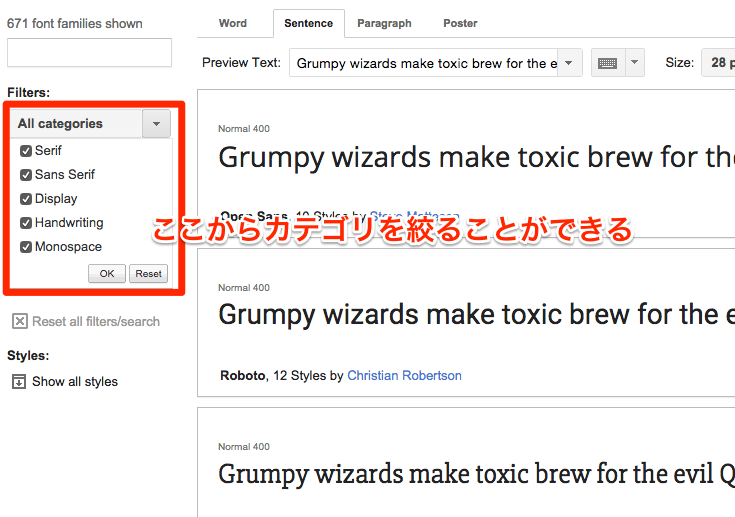Toggle the Handwriting category checkbox
735x517 pixels.
point(26,223)
